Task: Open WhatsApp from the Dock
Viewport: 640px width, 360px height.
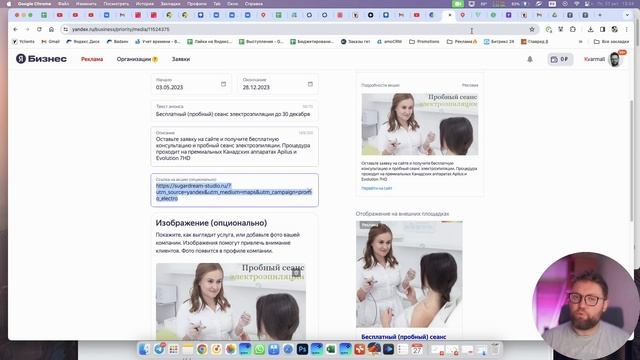Action: click(259, 349)
